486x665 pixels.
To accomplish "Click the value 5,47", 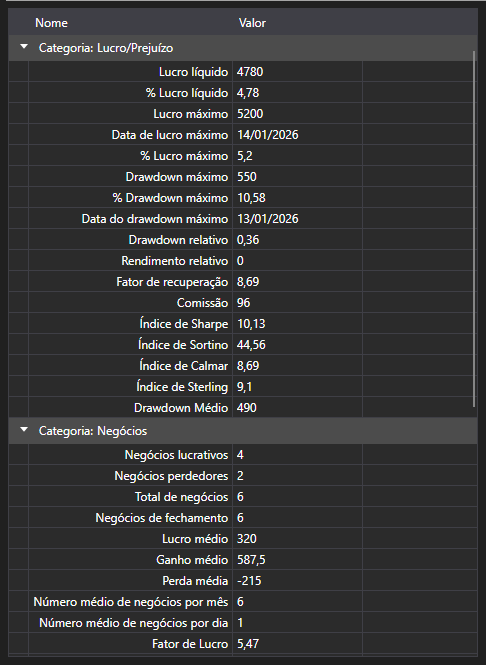I will click(x=248, y=644).
